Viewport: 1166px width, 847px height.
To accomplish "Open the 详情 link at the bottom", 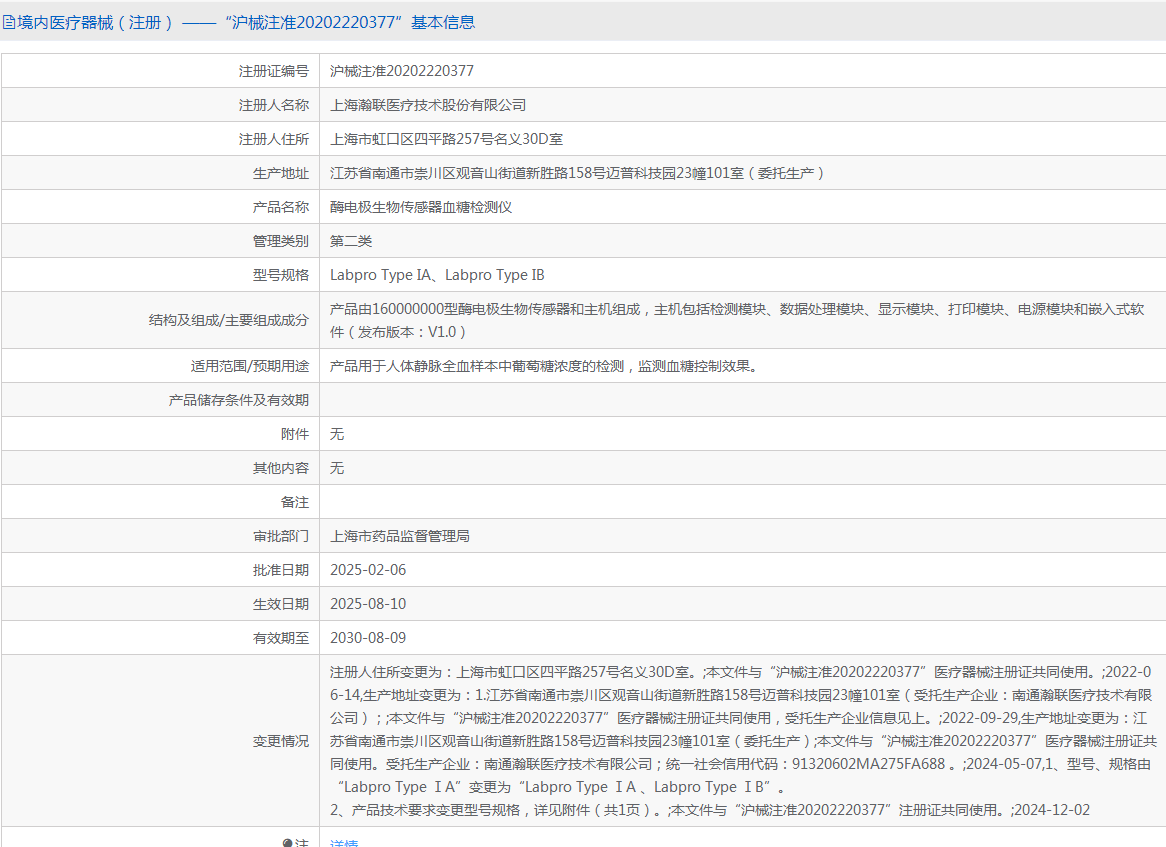I will 344,843.
